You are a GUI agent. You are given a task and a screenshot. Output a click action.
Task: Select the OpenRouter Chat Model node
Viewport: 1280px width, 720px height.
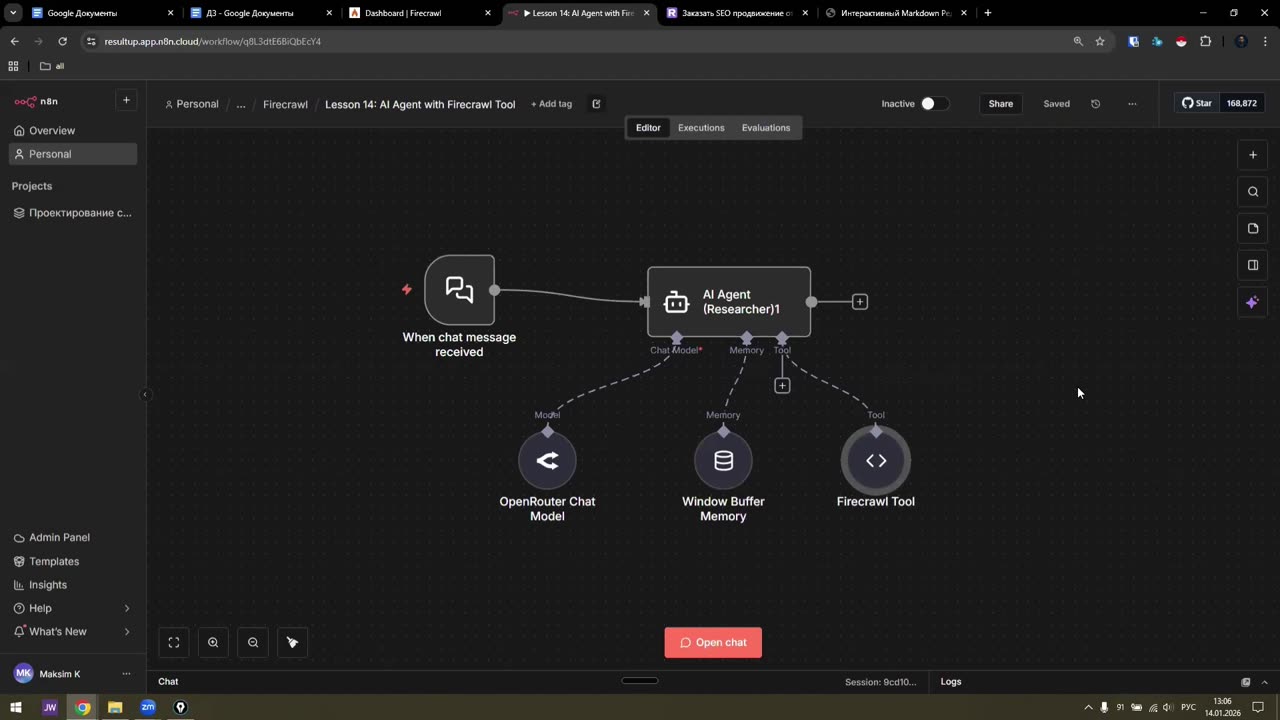tap(547, 460)
